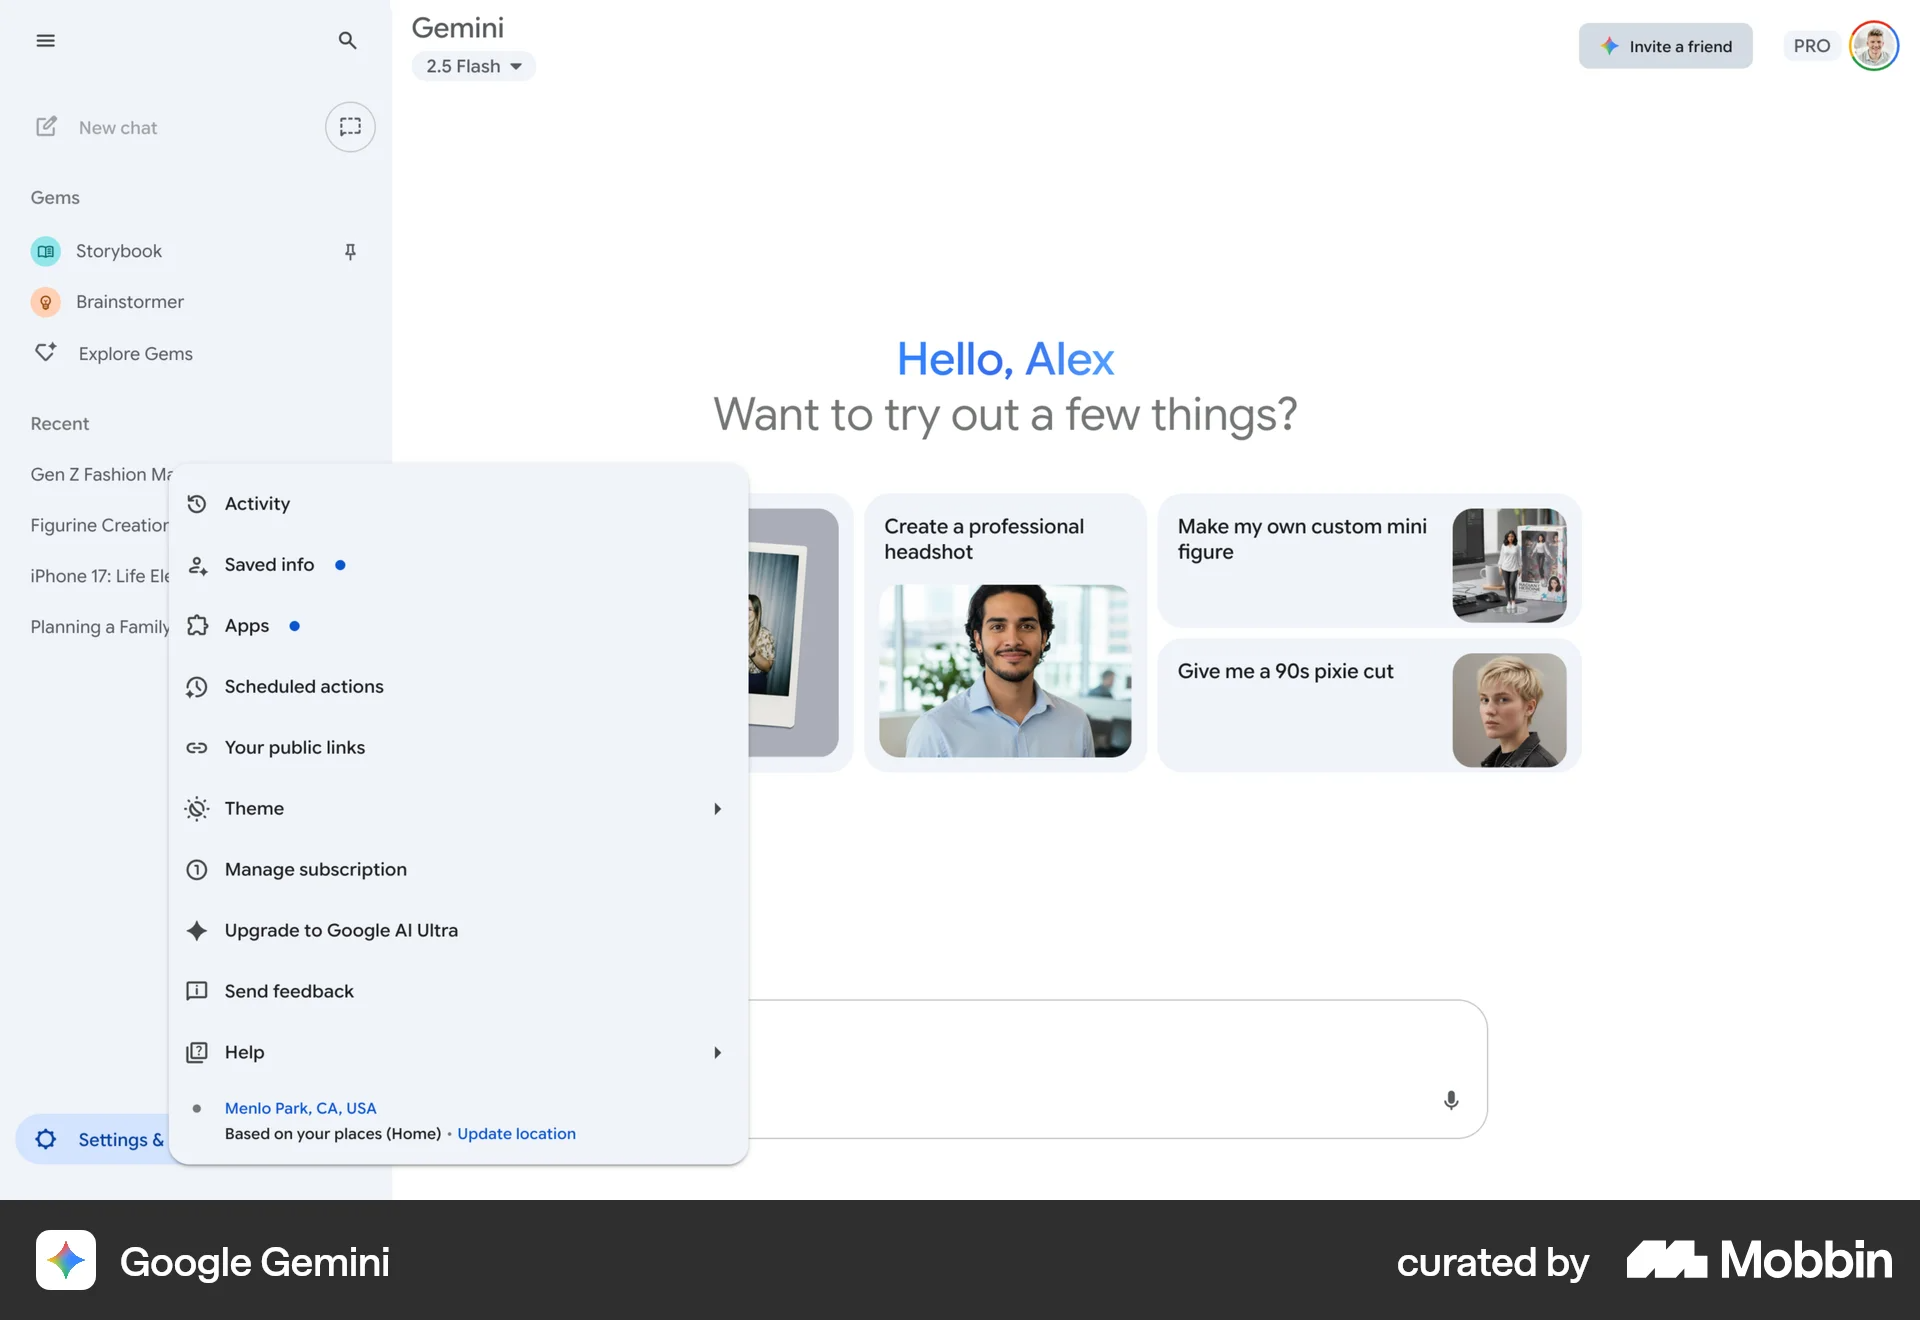Select Activity from settings menu
The width and height of the screenshot is (1920, 1320).
pyautogui.click(x=257, y=504)
